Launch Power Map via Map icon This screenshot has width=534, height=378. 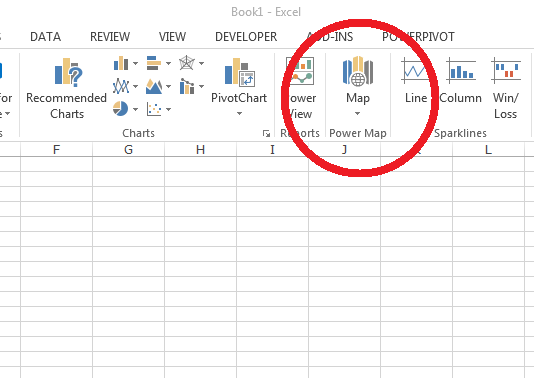click(358, 72)
